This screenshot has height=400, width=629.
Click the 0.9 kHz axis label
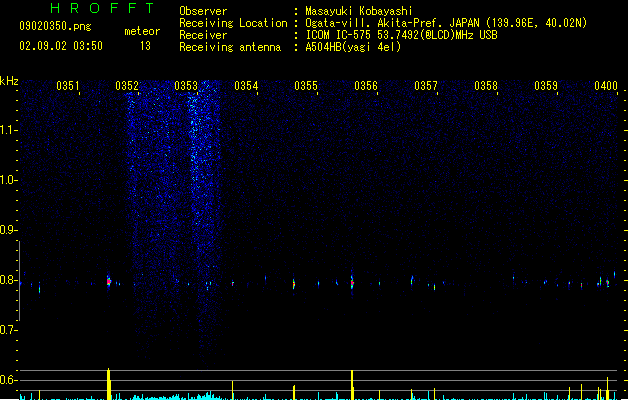click(x=8, y=230)
